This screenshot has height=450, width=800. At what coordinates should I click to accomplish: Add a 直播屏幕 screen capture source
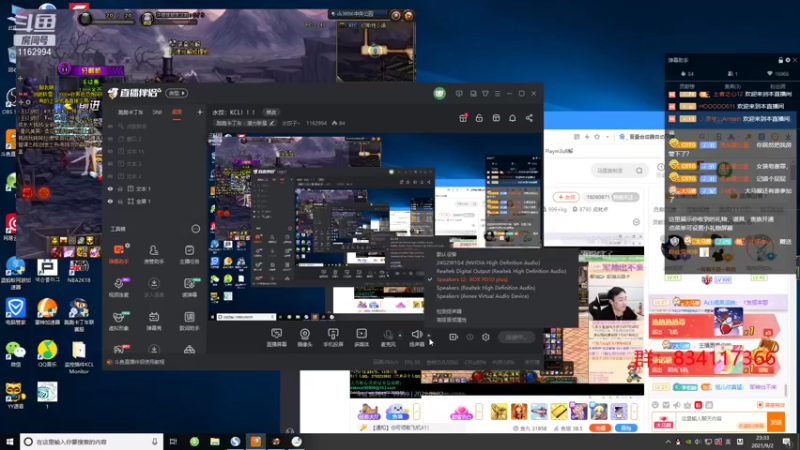coord(277,337)
